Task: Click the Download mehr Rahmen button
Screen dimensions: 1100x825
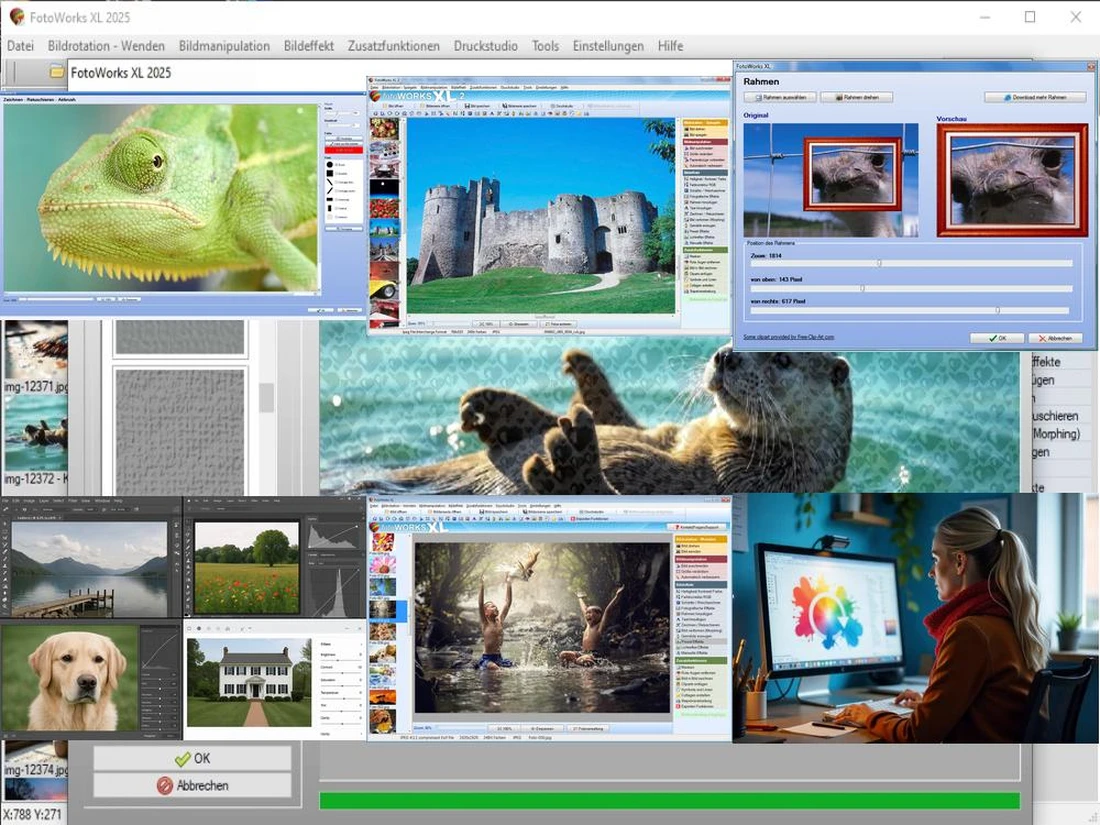Action: tap(1035, 98)
